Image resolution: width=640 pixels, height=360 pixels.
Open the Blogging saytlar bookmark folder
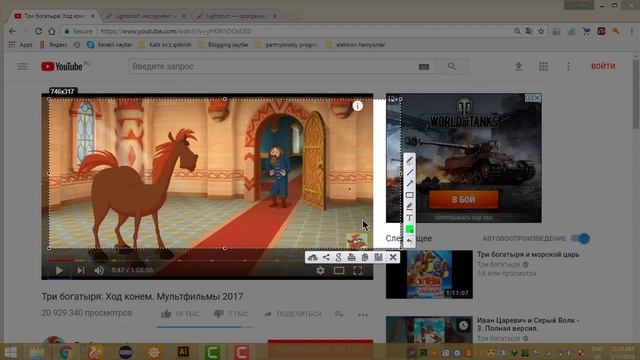click(223, 44)
